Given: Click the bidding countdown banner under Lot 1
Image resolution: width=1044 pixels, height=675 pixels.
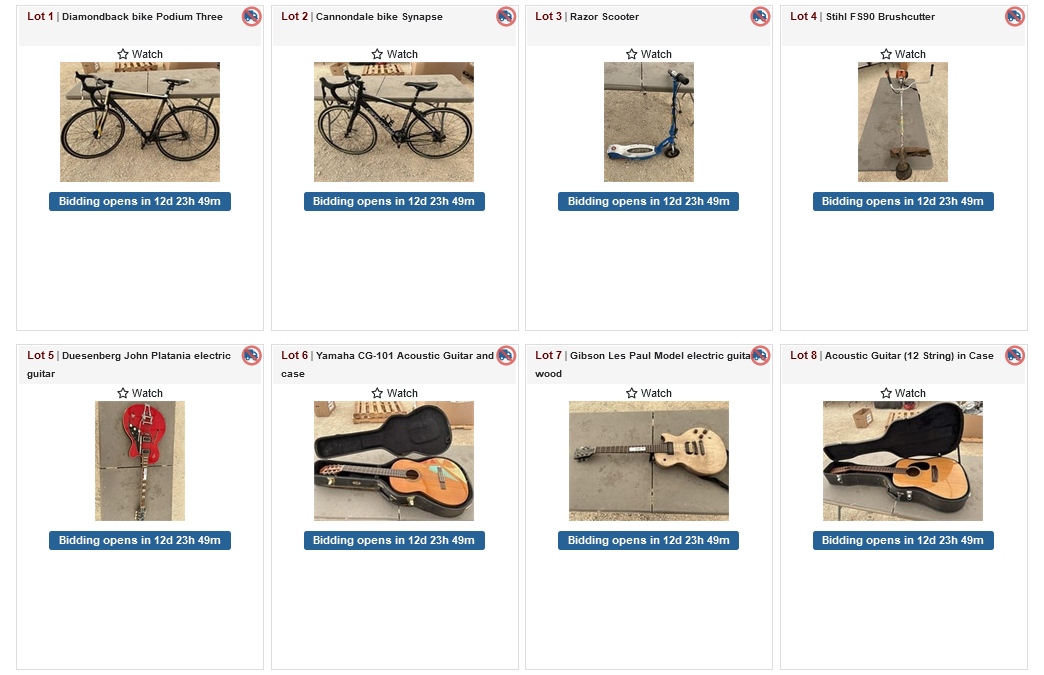Looking at the screenshot, I should tap(139, 201).
